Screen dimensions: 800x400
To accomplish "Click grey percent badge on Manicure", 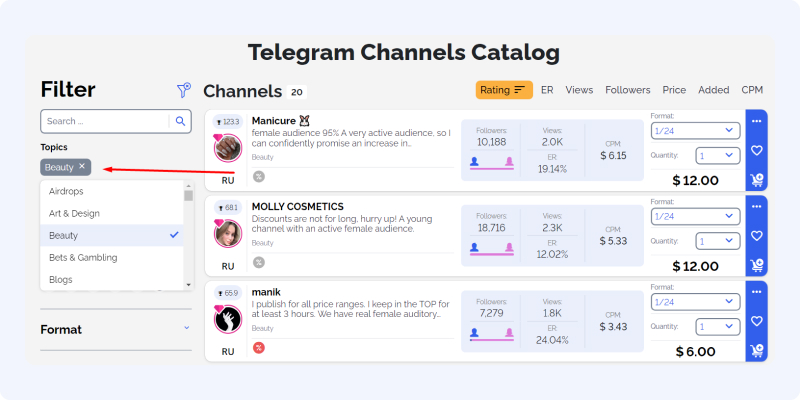I will pyautogui.click(x=259, y=177).
